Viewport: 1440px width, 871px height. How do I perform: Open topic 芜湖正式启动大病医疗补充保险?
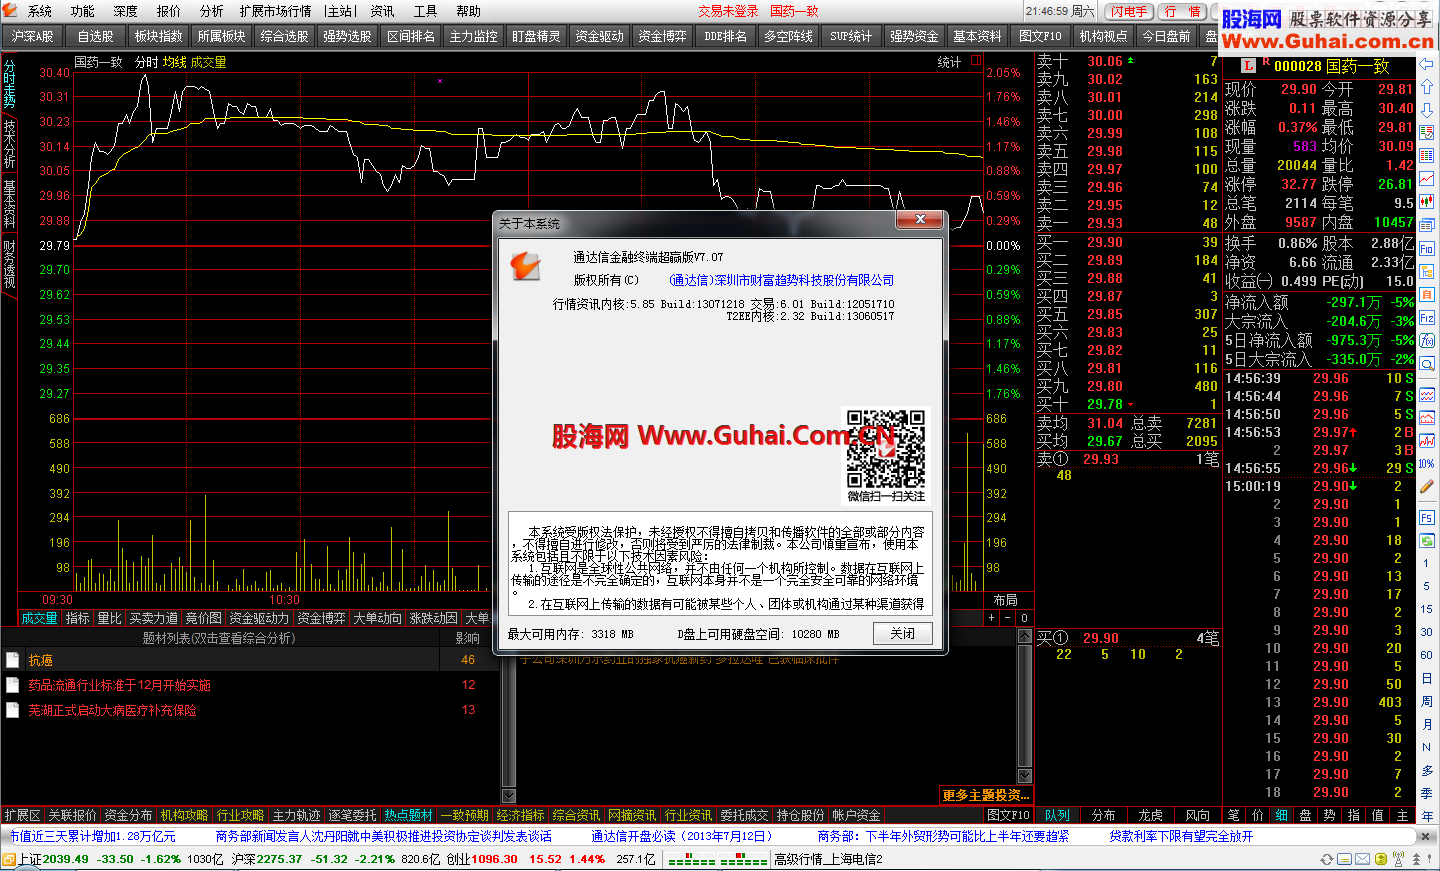tap(112, 710)
